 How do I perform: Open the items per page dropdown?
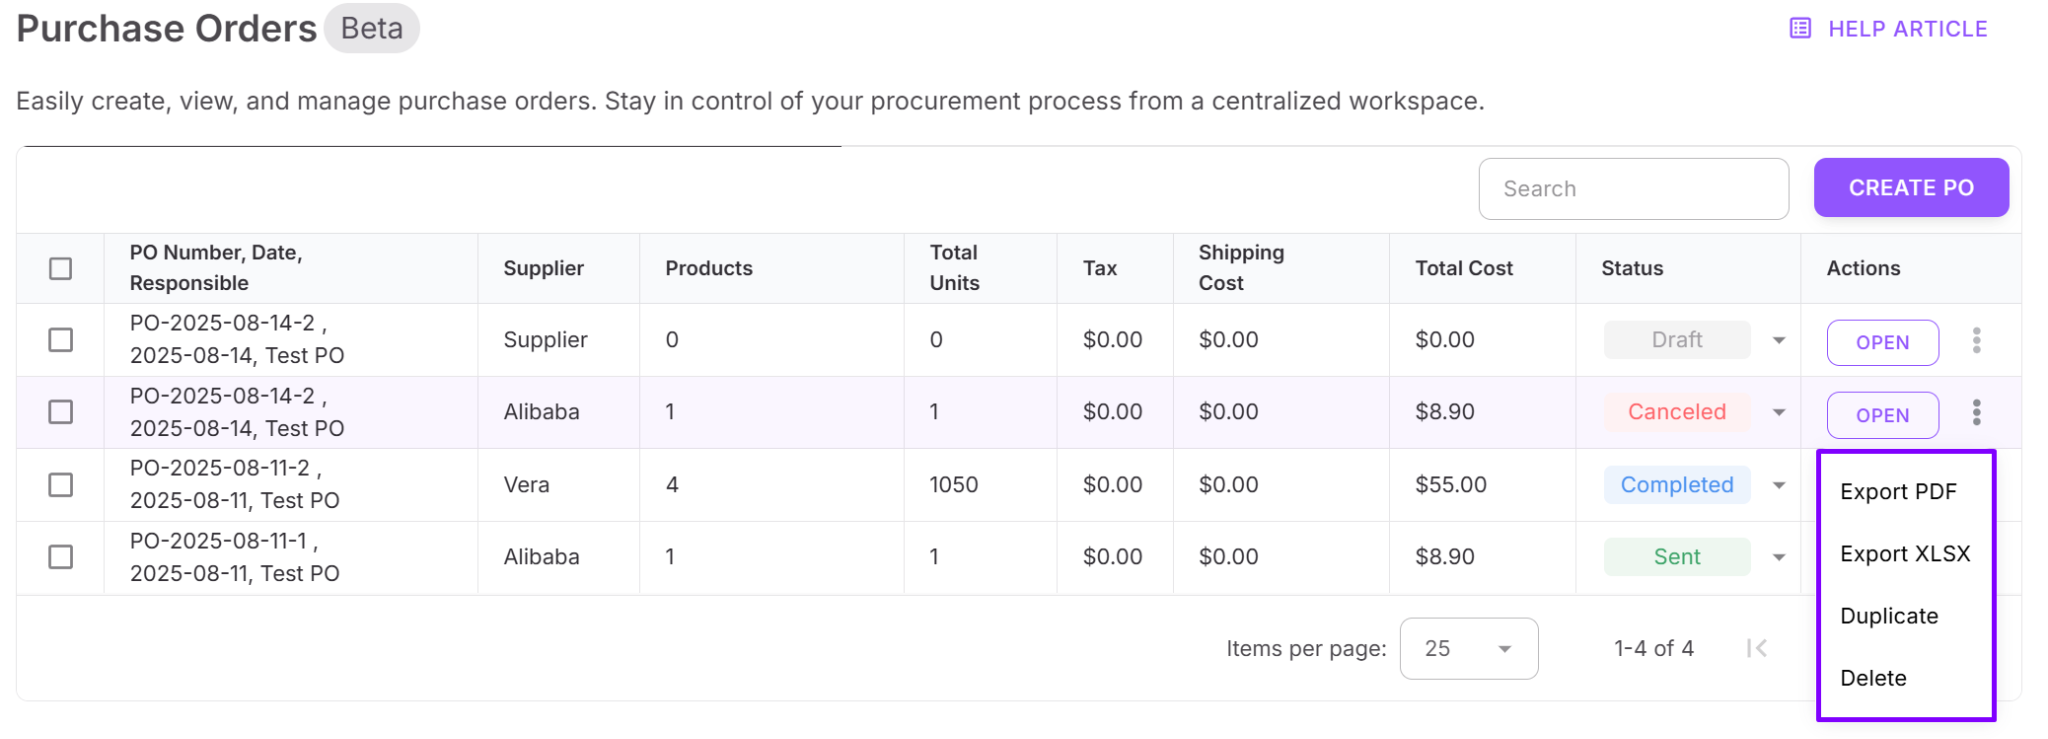click(1468, 648)
